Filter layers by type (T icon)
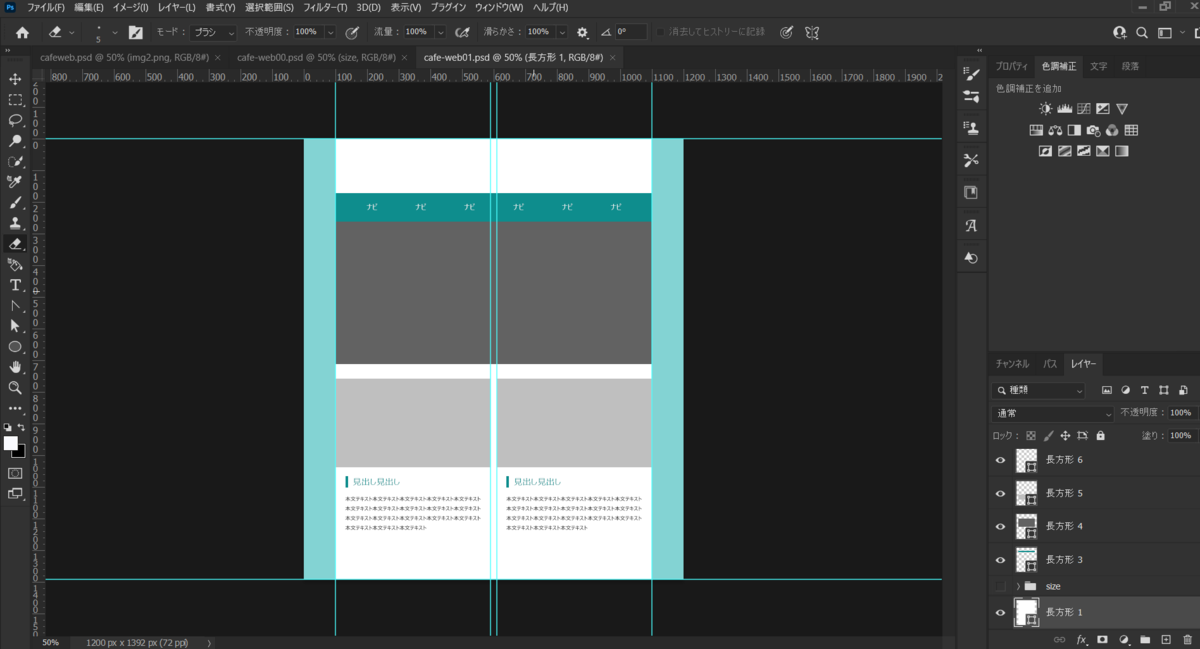The height and width of the screenshot is (649, 1200). tap(1144, 390)
